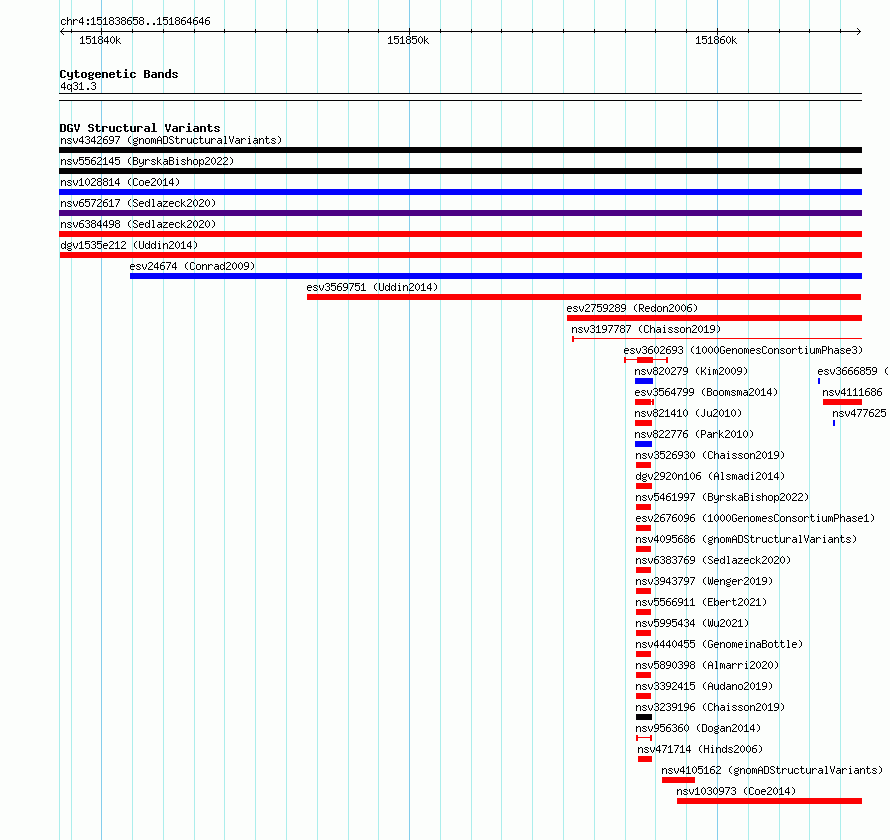Click nsv3197787 (Chaisson2019) label
This screenshot has width=890, height=840.
point(646,329)
